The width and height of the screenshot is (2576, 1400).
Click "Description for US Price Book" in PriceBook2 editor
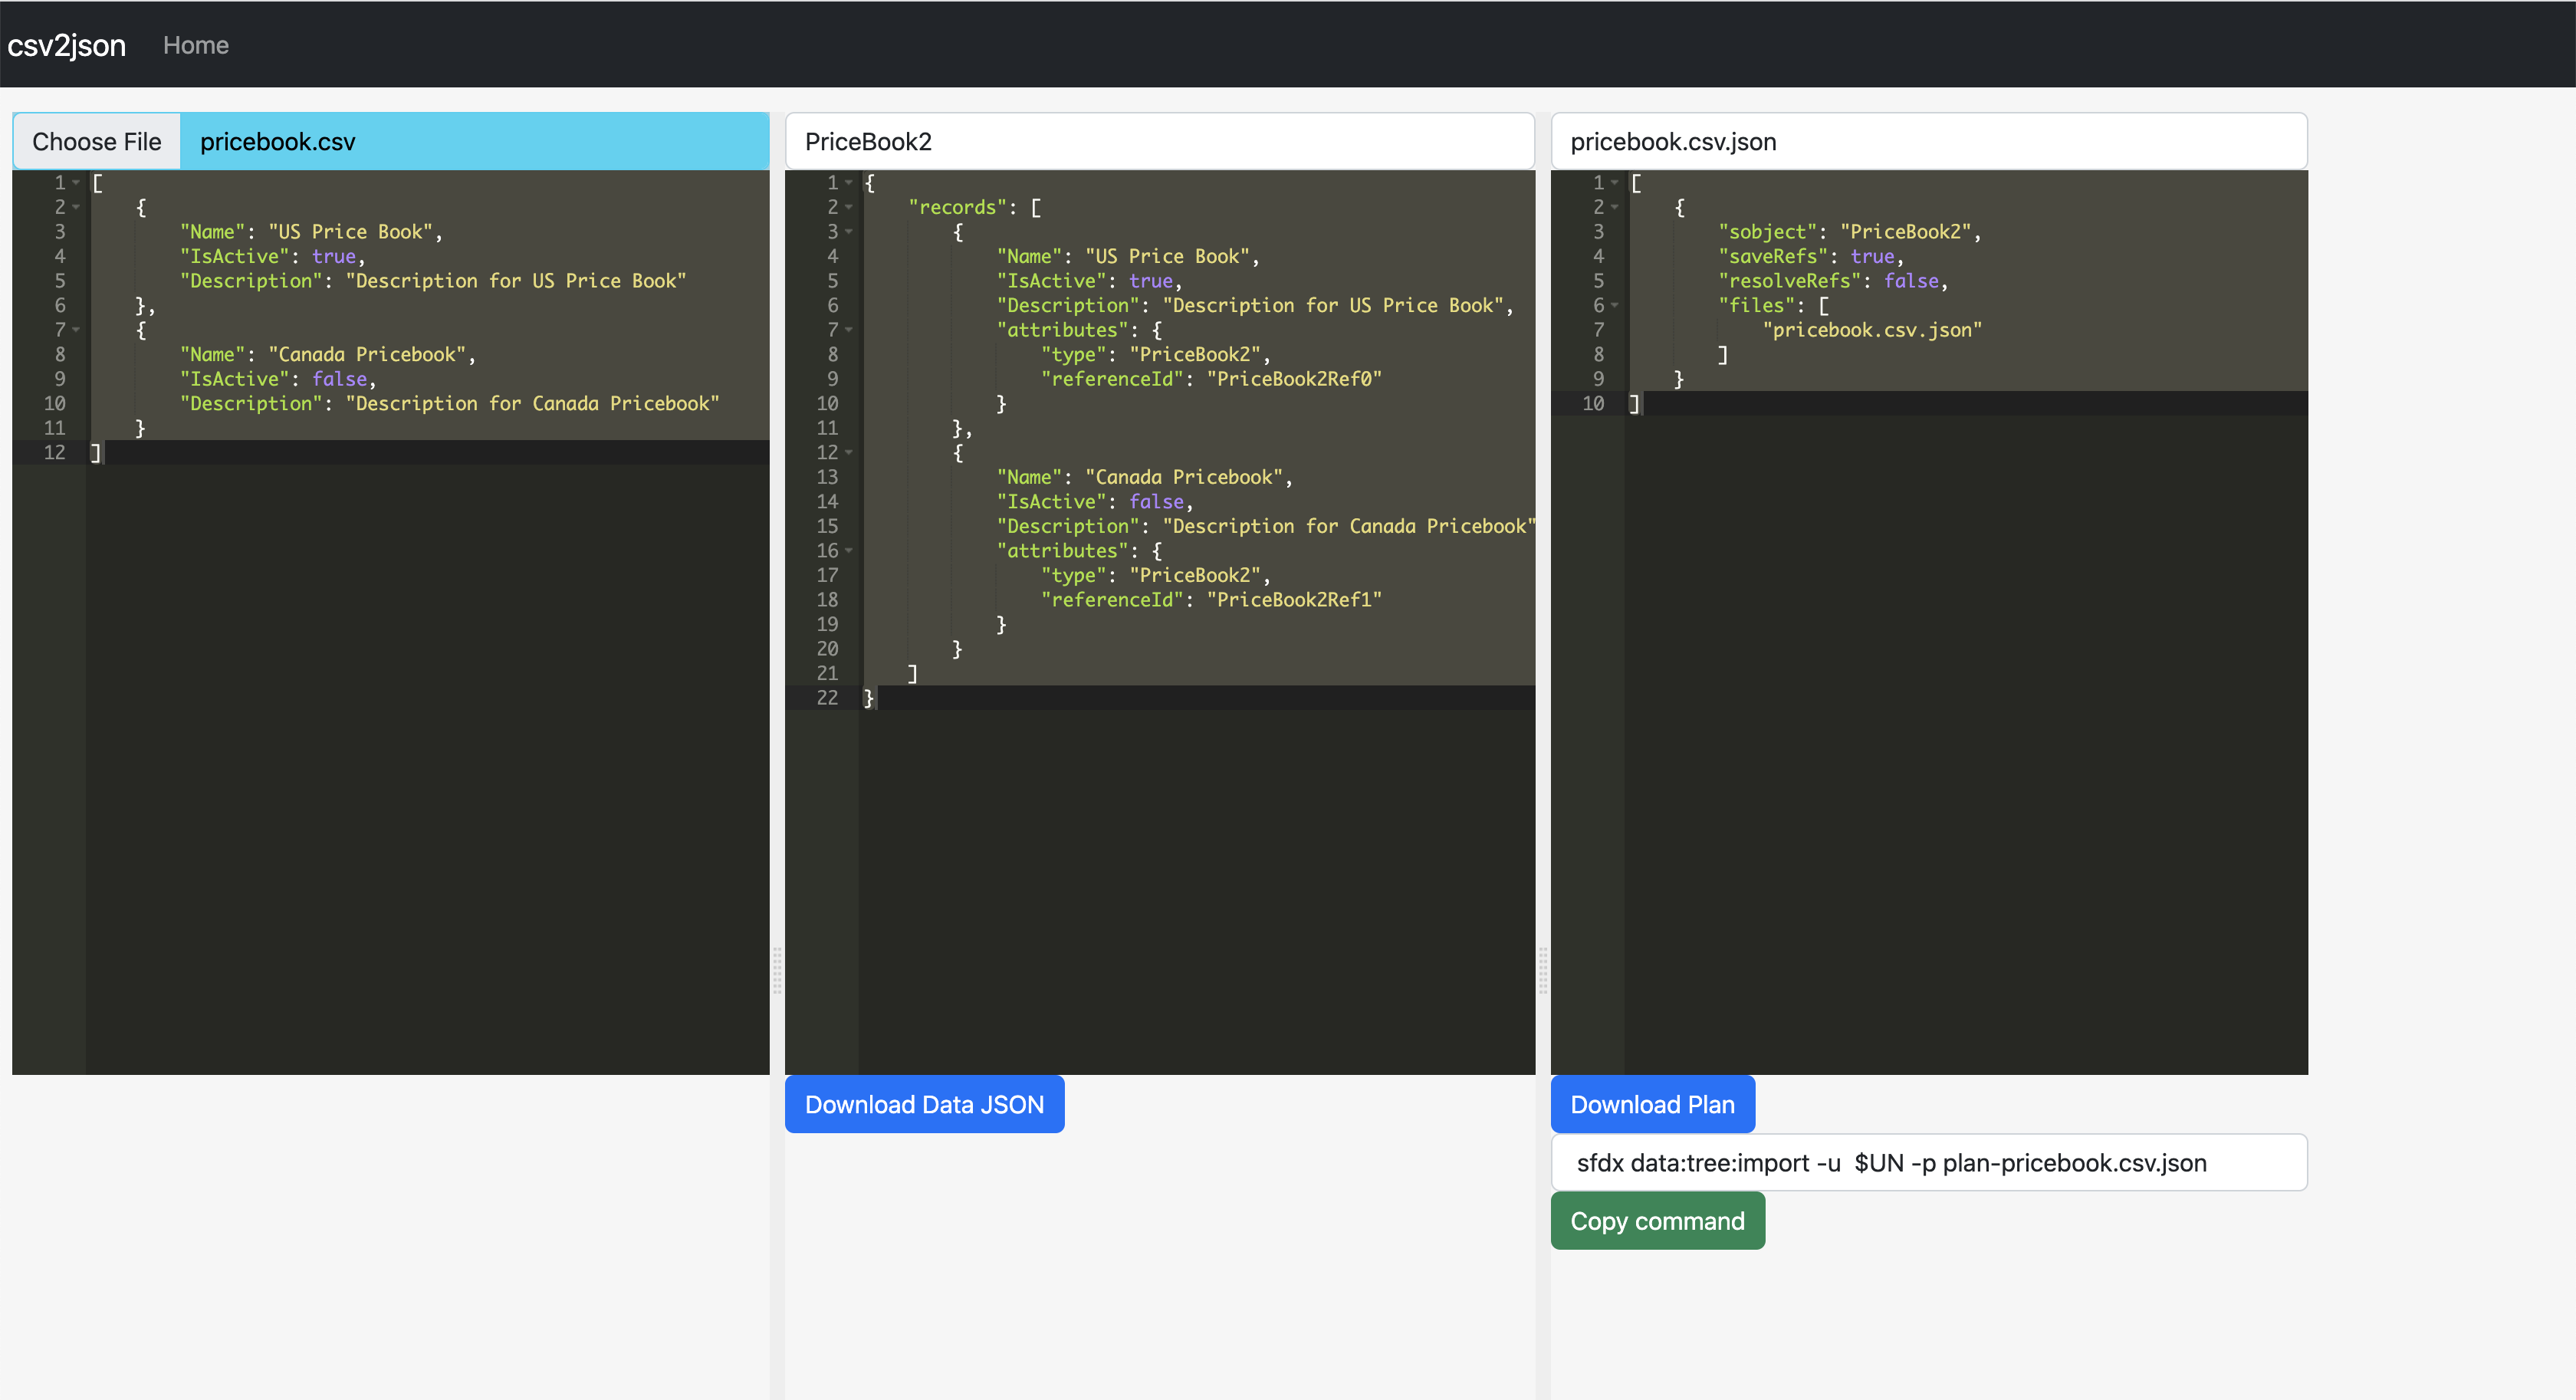pyautogui.click(x=1333, y=306)
